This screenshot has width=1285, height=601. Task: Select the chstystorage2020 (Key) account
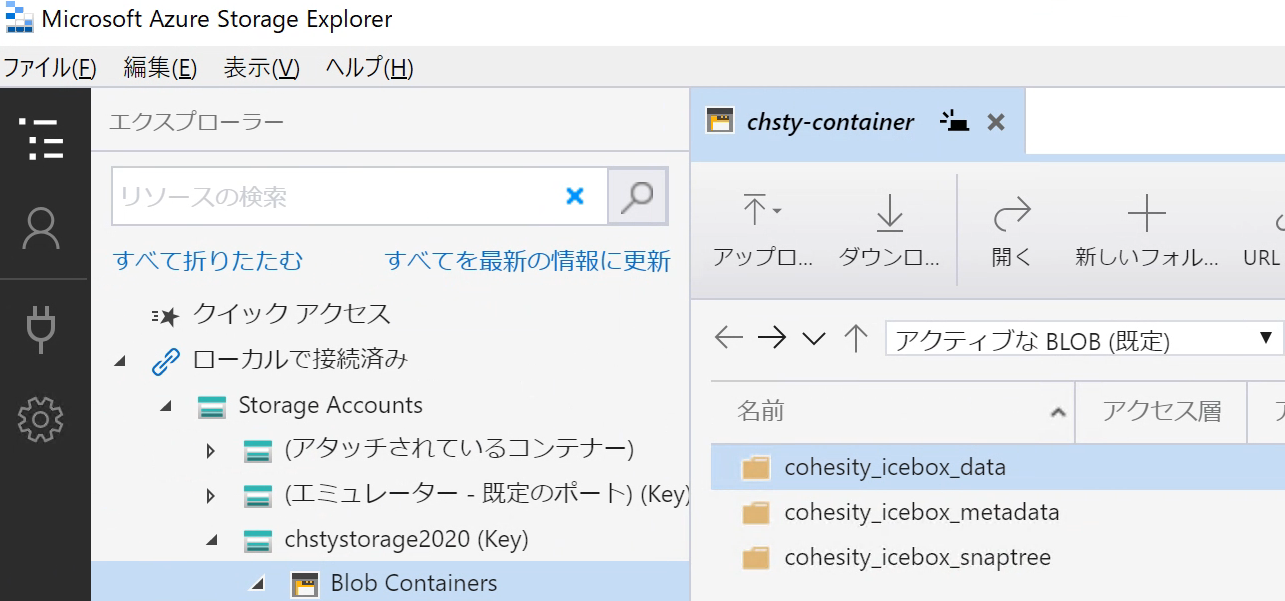click(x=406, y=540)
